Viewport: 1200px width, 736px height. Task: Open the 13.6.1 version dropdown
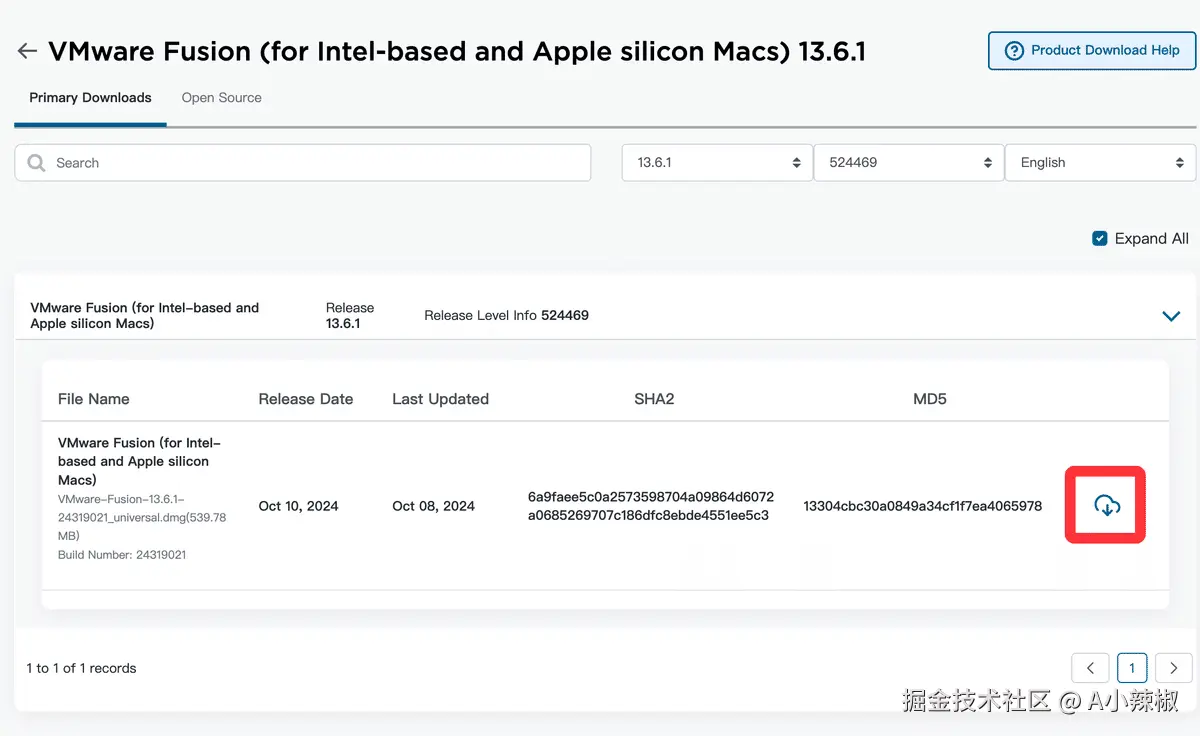tap(716, 162)
